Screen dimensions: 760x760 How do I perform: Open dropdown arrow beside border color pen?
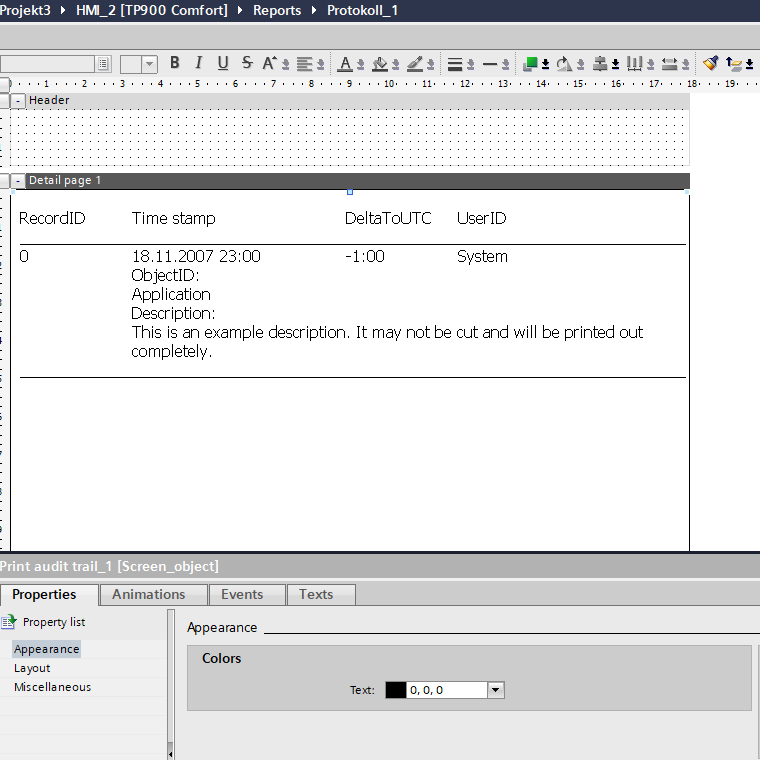pyautogui.click(x=430, y=64)
